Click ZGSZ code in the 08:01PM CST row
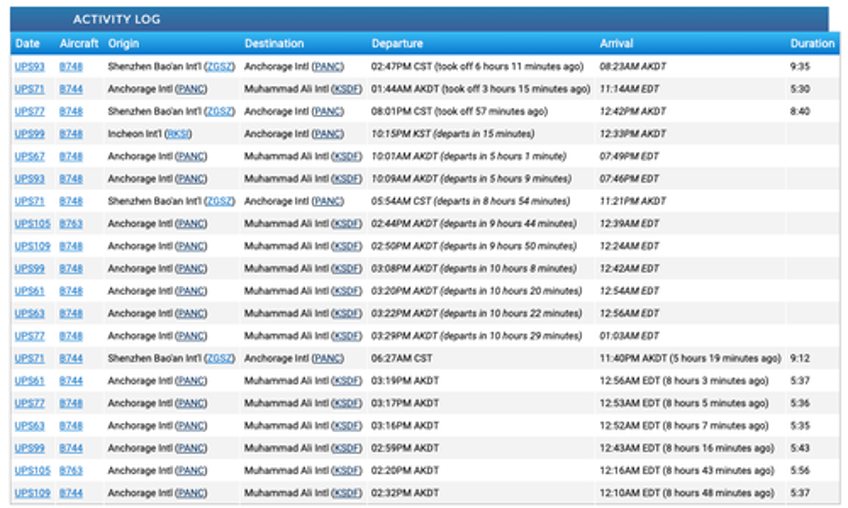The image size is (848, 508). tap(220, 111)
